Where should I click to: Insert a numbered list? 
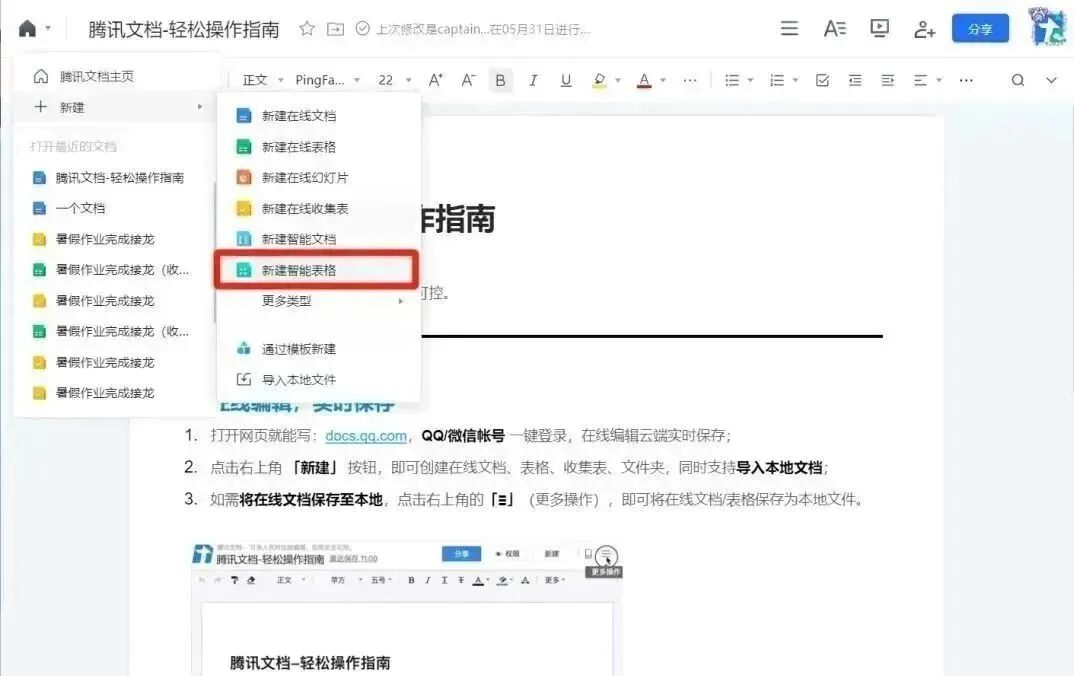coord(777,80)
